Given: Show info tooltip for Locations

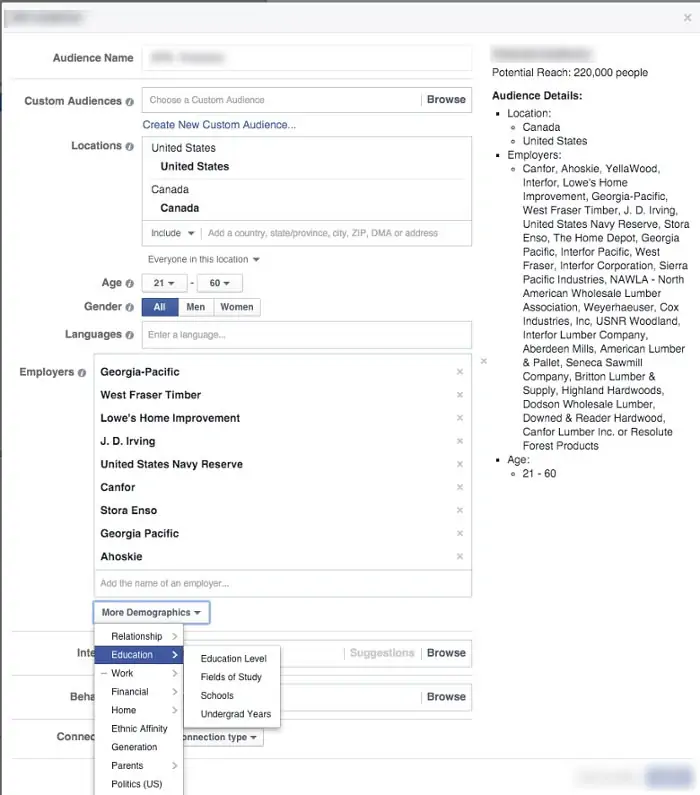Looking at the screenshot, I should [130, 146].
